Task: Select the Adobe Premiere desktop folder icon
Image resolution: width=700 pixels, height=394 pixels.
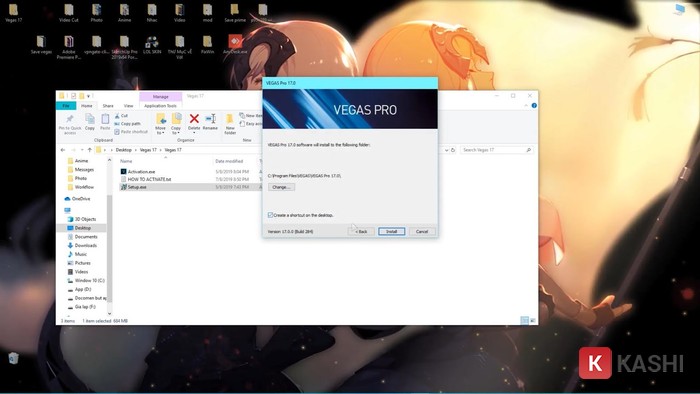Action: (69, 47)
